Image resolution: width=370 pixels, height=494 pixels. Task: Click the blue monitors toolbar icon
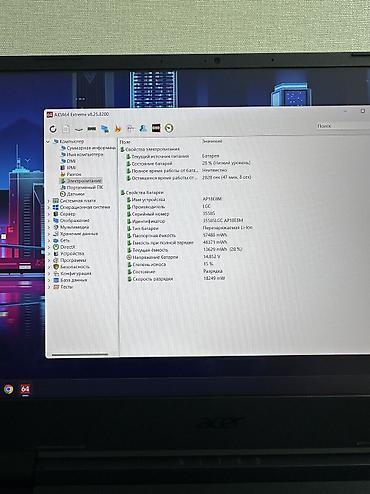click(105, 128)
